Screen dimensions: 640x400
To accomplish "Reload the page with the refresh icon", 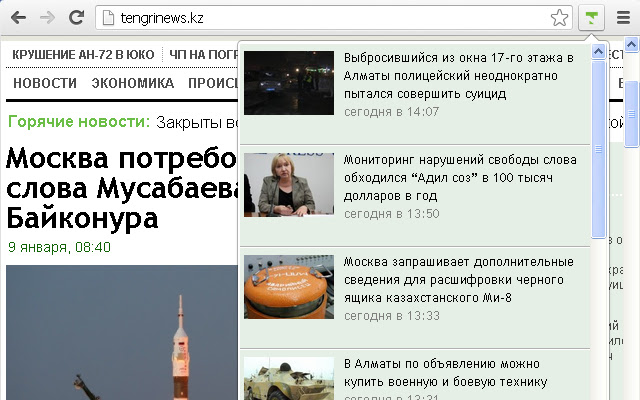I will 76,18.
